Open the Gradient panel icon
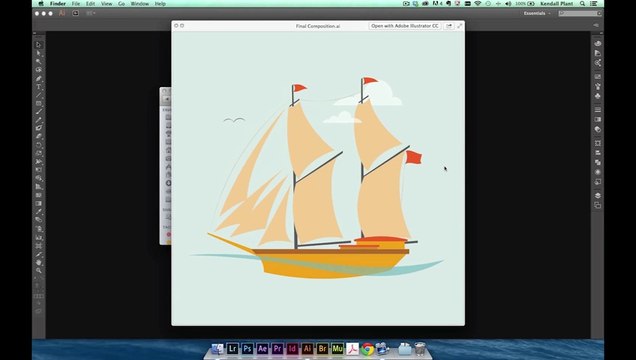The height and width of the screenshot is (360, 636). pos(597,120)
